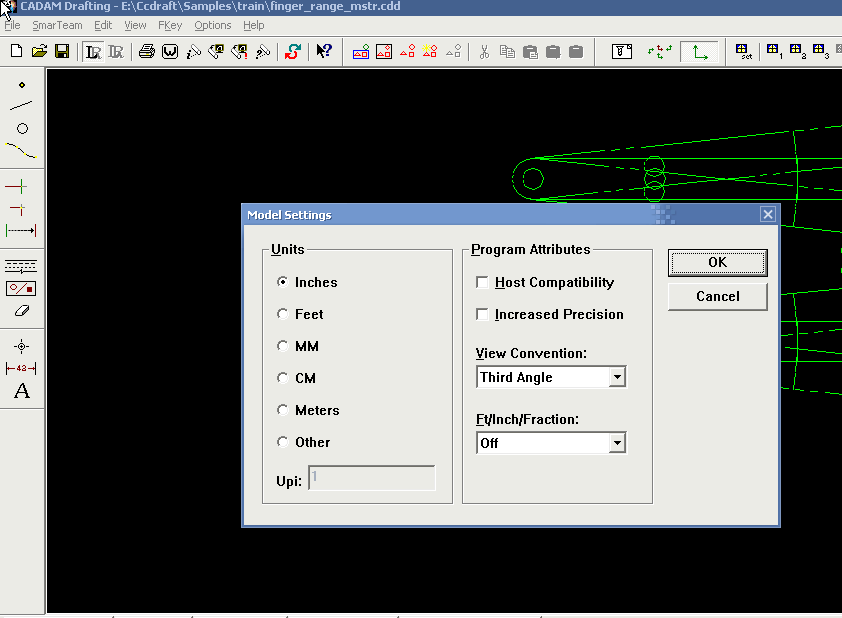Click the printer icon

147,52
